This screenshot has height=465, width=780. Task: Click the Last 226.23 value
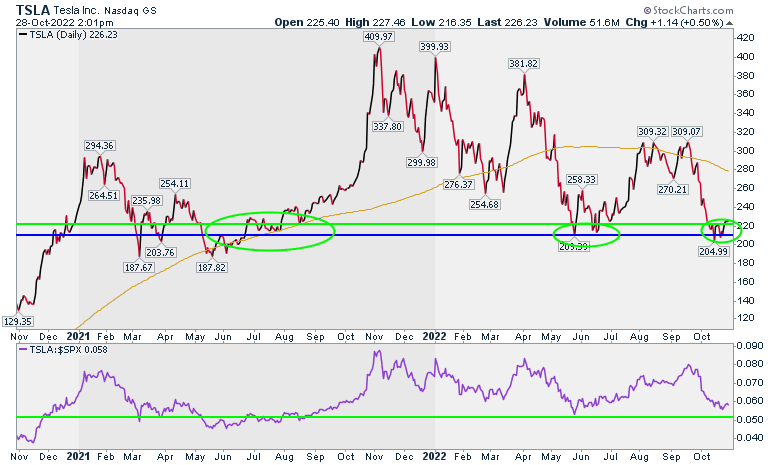pyautogui.click(x=507, y=22)
